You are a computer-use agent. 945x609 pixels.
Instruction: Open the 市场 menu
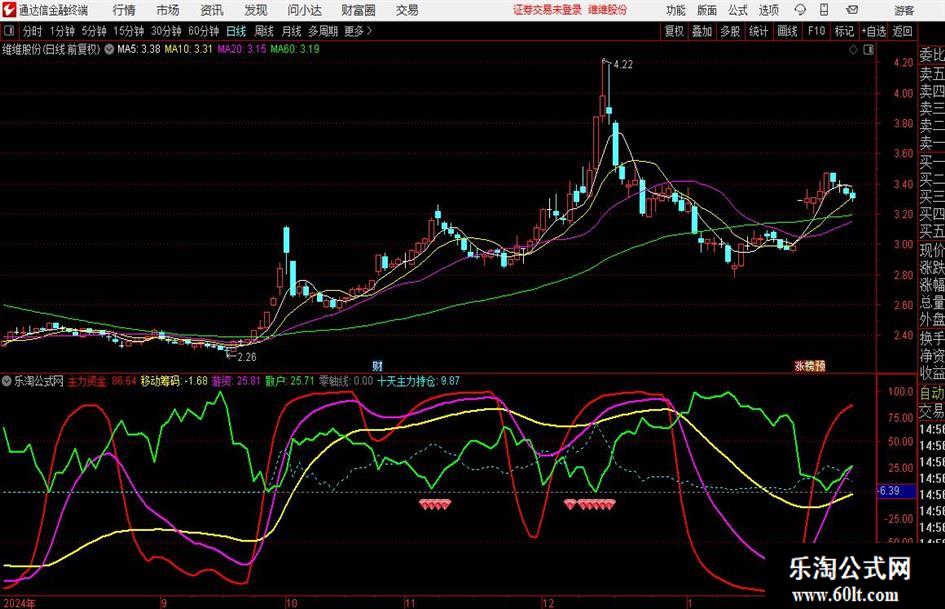pyautogui.click(x=168, y=10)
